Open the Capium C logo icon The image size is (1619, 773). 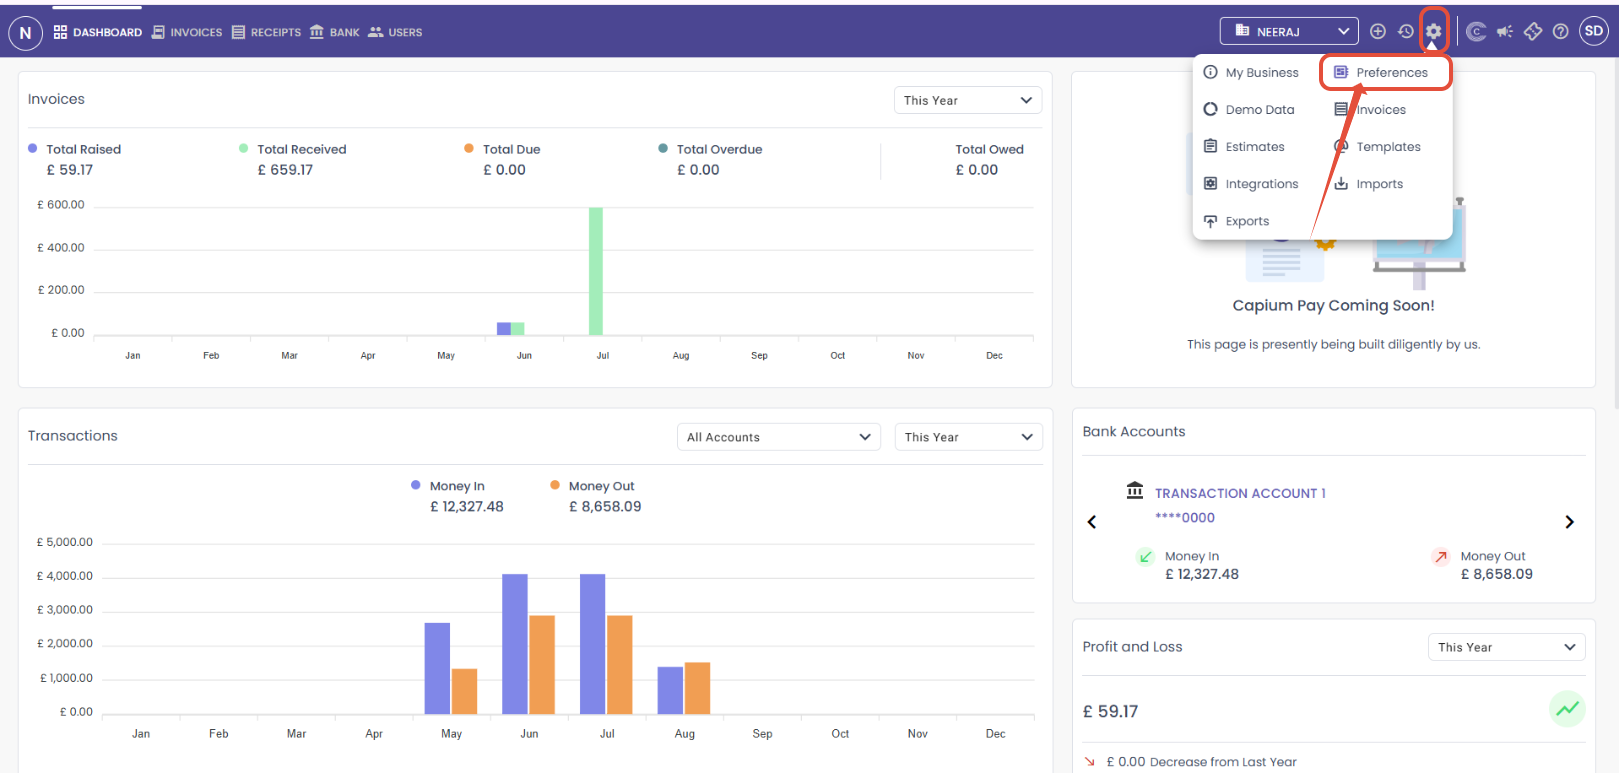pyautogui.click(x=1476, y=32)
